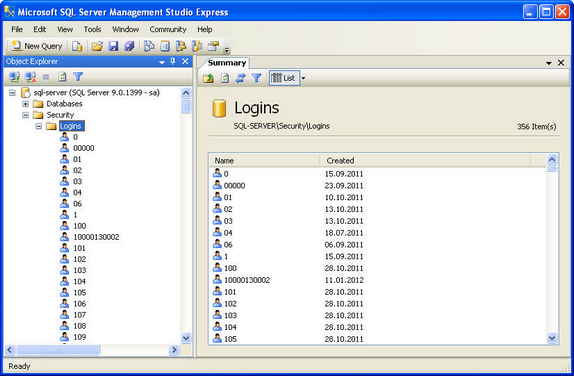This screenshot has width=574, height=376.
Task: Click the user icon beside 107 in tree
Action: [64, 314]
